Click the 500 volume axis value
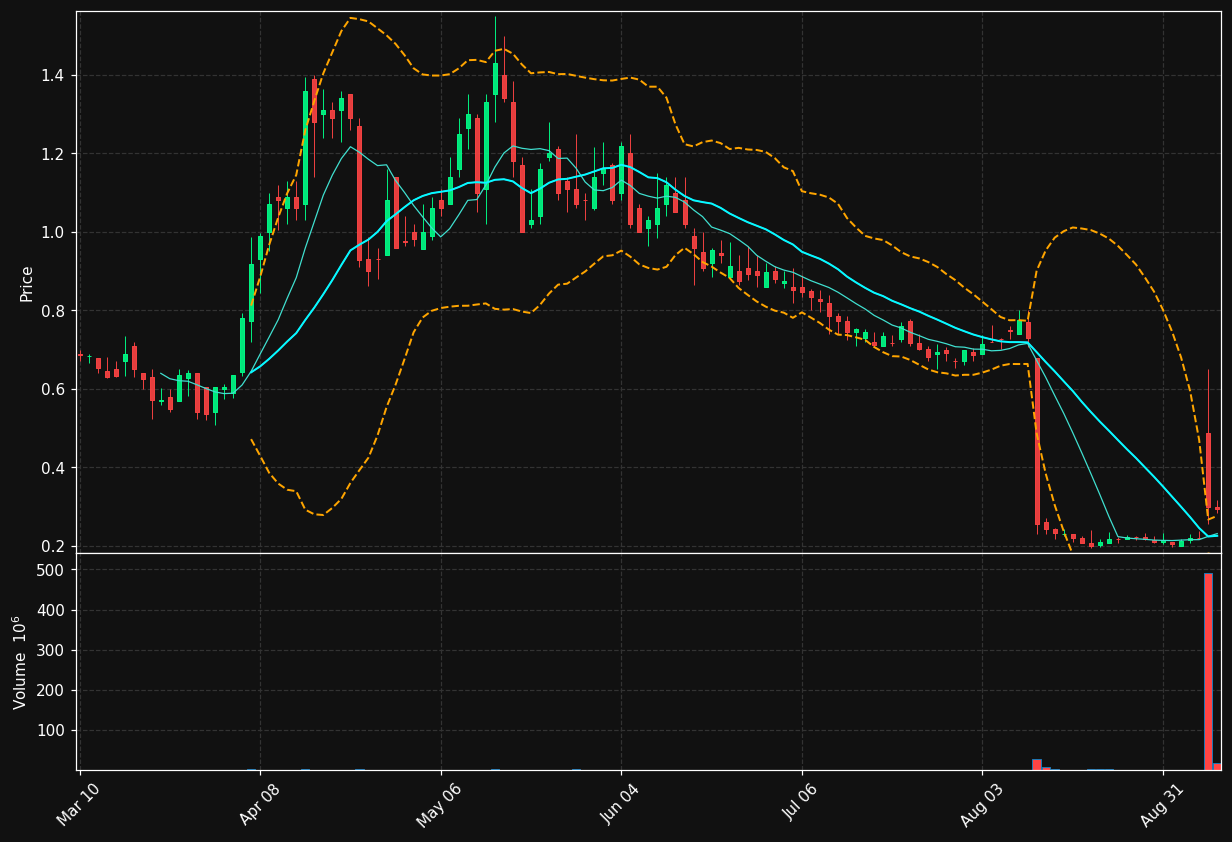Viewport: 1232px width, 842px height. pyautogui.click(x=51, y=570)
